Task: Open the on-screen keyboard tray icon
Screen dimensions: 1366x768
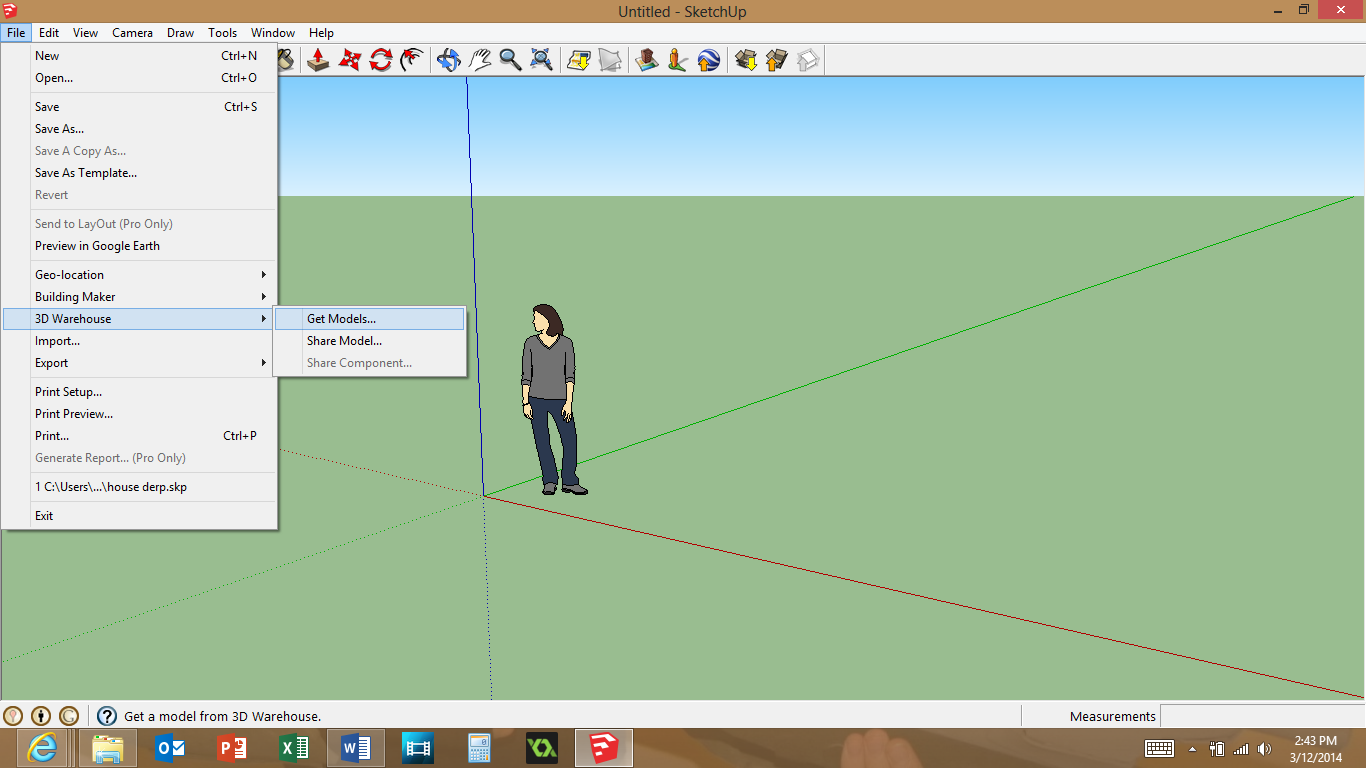Action: coord(1159,748)
